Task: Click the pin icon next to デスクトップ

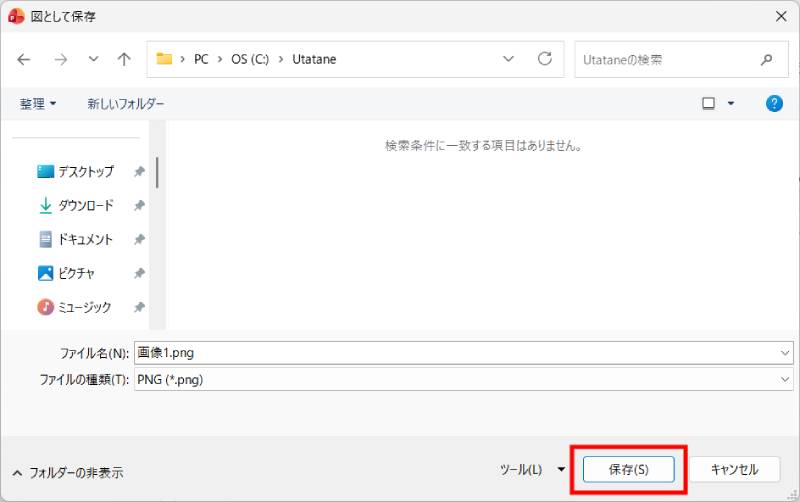Action: (139, 172)
